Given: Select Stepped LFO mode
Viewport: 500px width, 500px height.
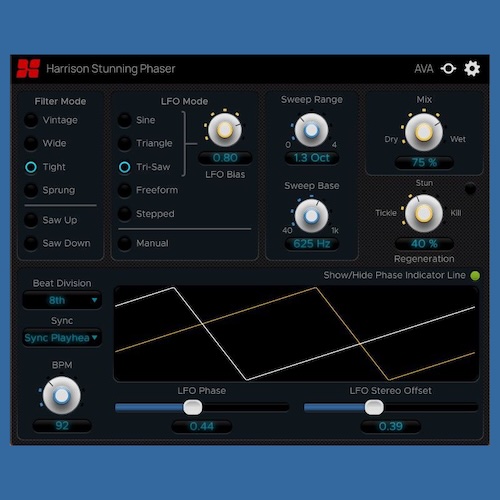Looking at the screenshot, I should tap(125, 214).
